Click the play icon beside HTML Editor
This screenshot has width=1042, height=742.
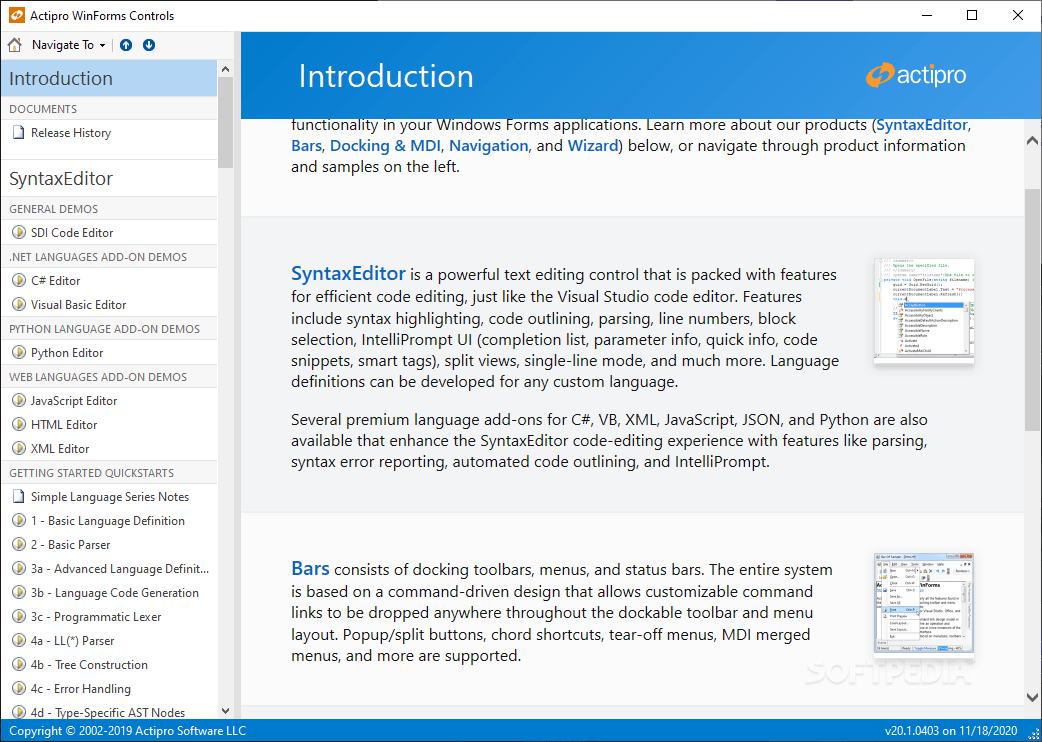click(x=19, y=424)
